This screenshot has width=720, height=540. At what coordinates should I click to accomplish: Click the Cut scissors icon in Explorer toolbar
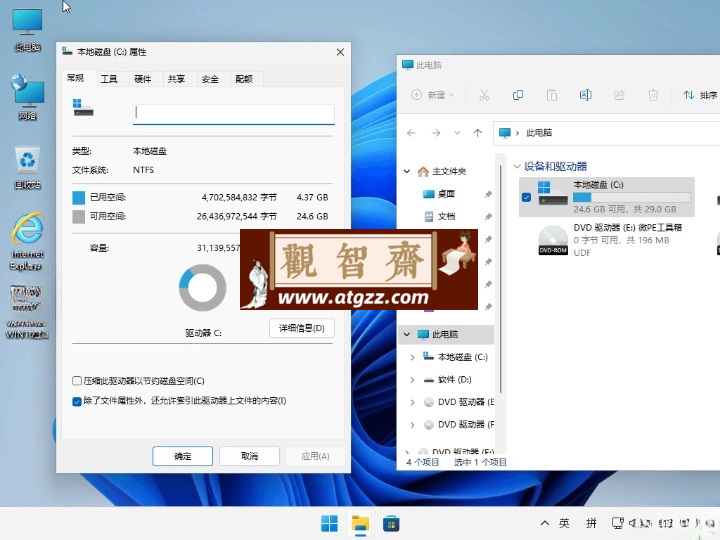click(484, 95)
